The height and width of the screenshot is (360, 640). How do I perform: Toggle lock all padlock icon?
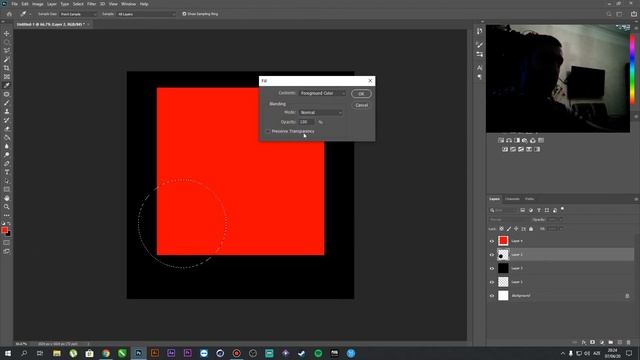(x=531, y=229)
